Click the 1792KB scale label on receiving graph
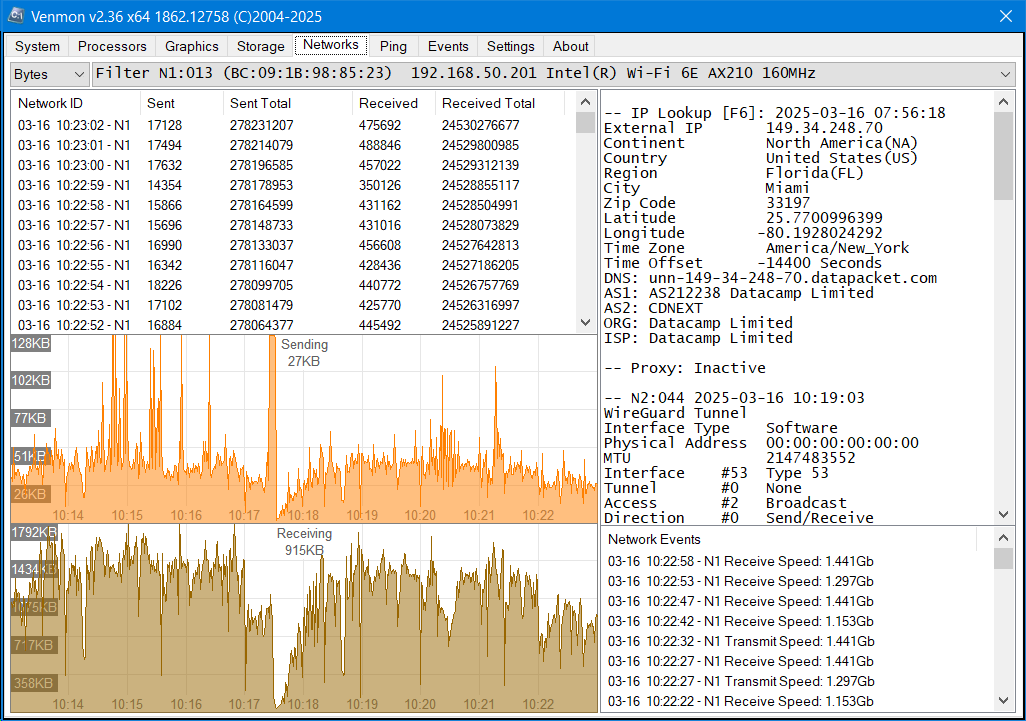 tap(34, 532)
